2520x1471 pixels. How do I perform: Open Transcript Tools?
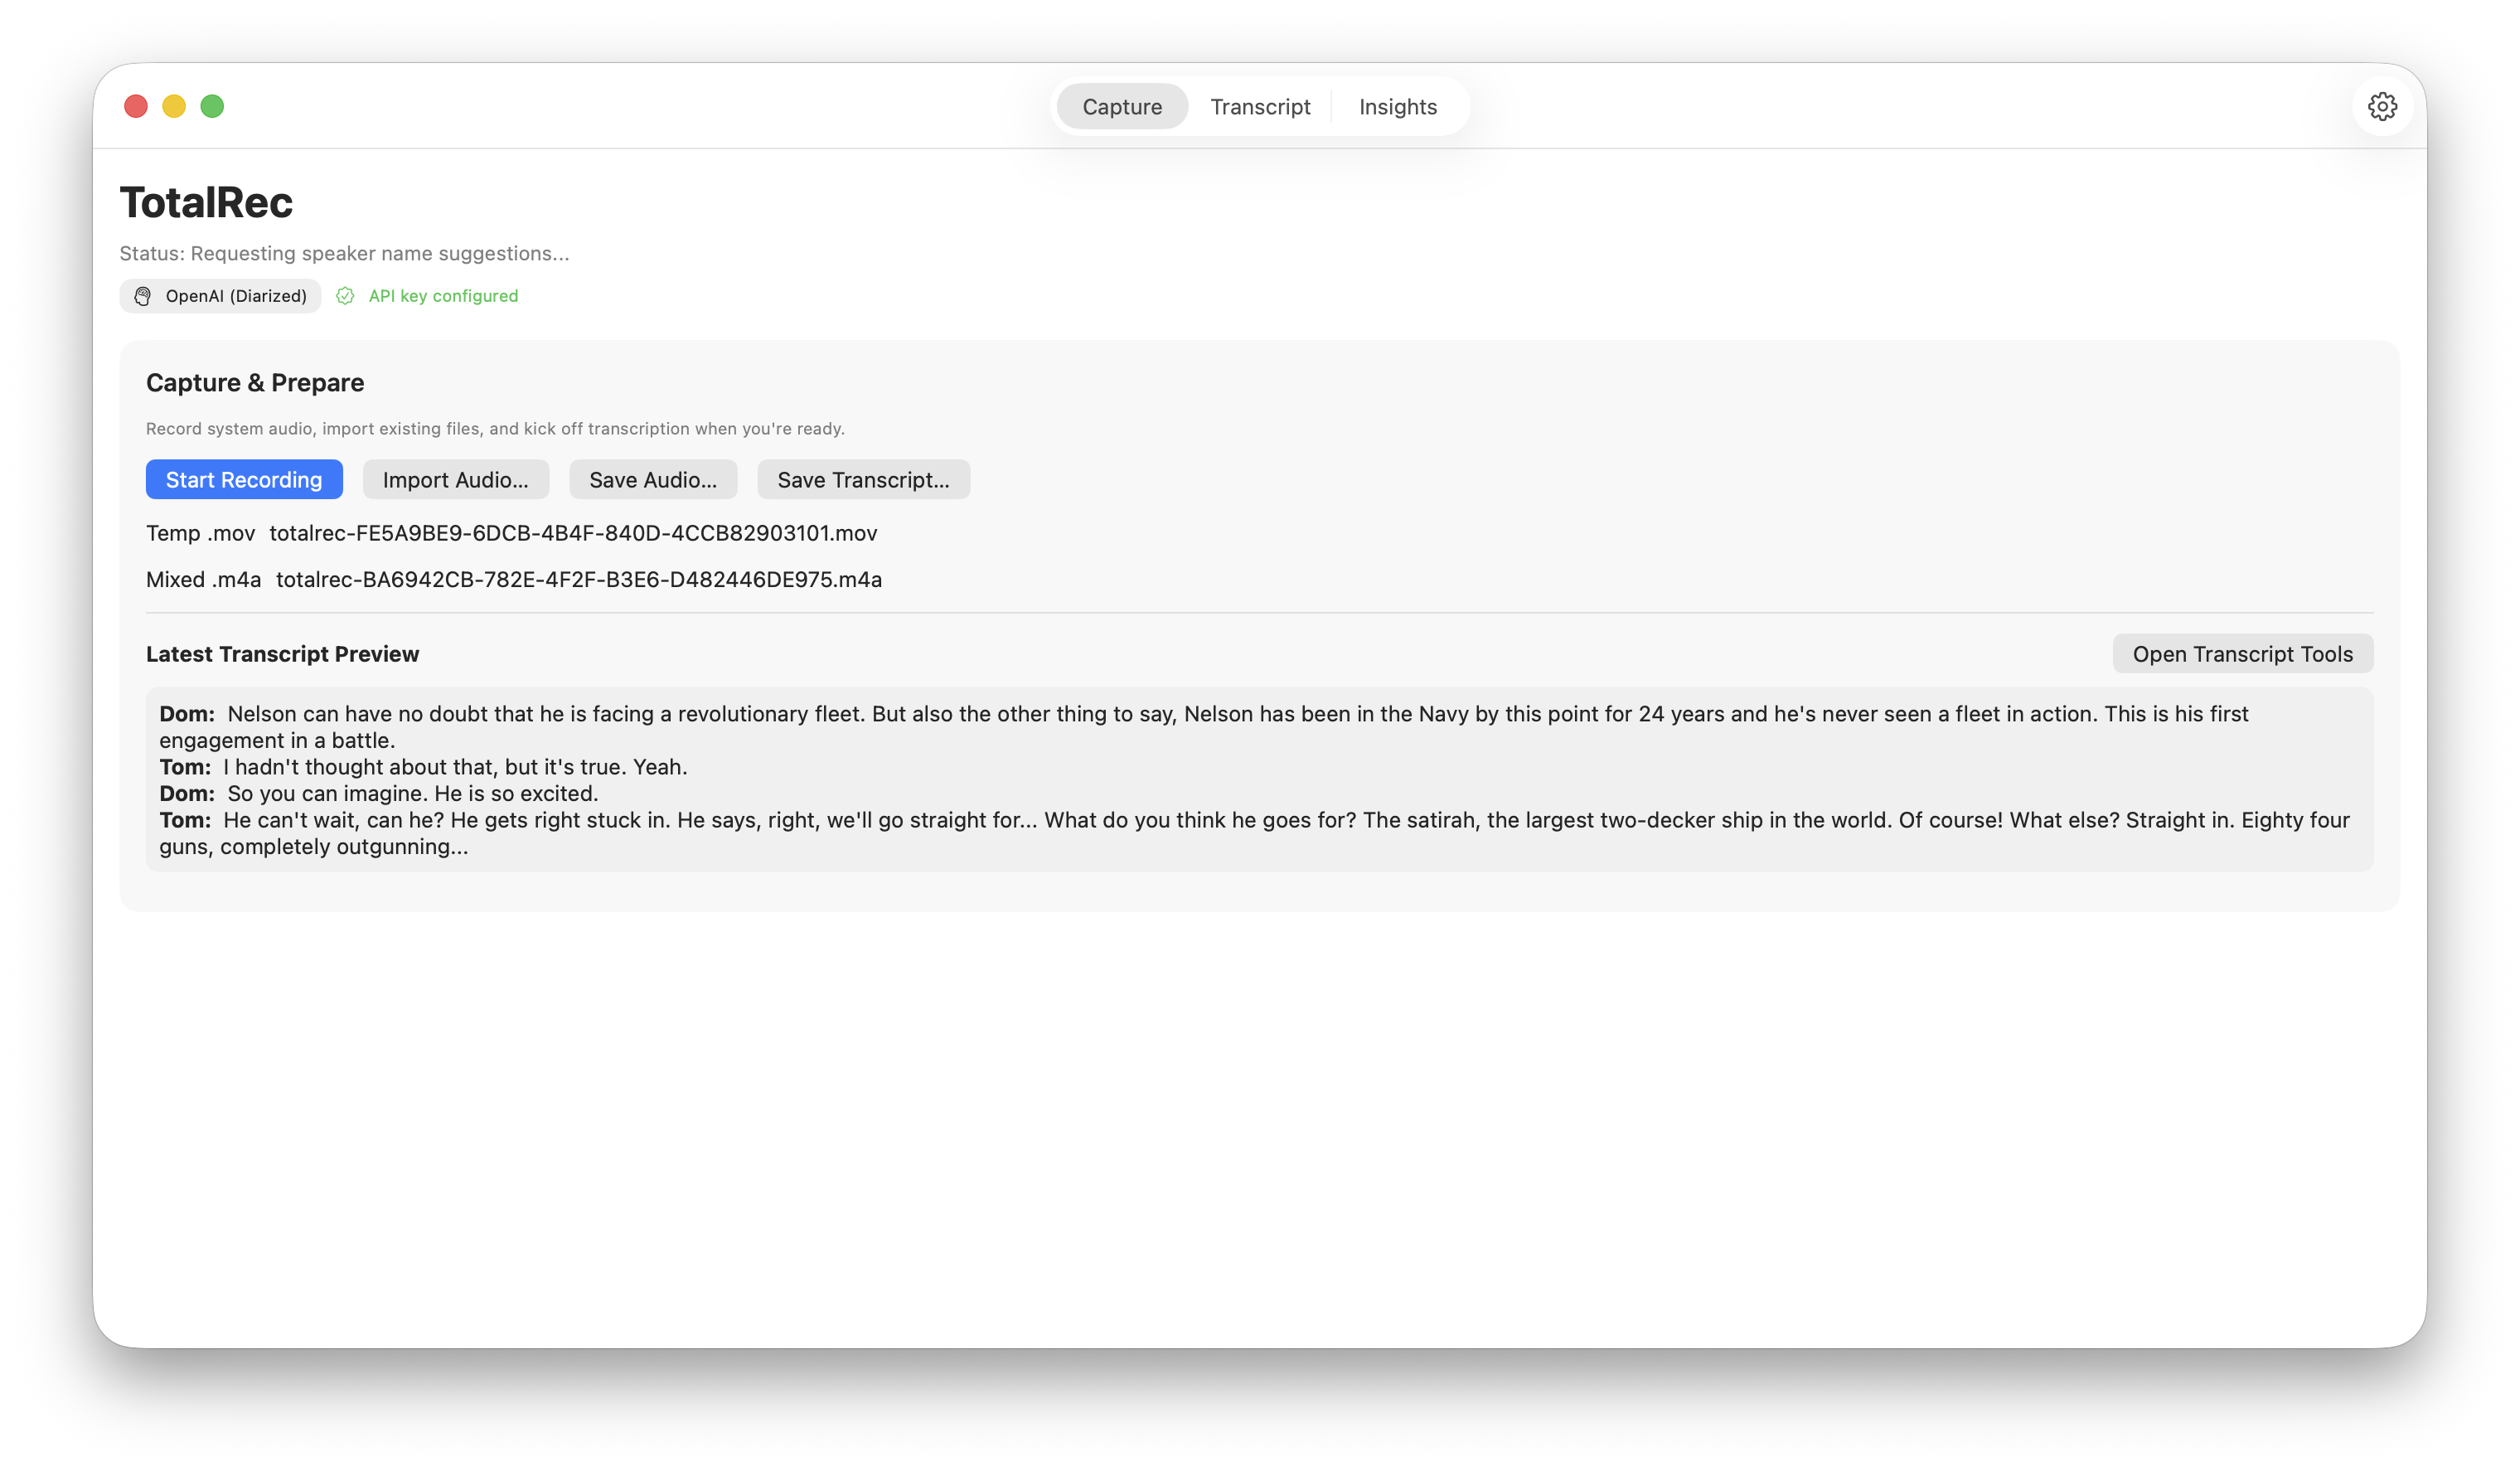coord(2243,654)
